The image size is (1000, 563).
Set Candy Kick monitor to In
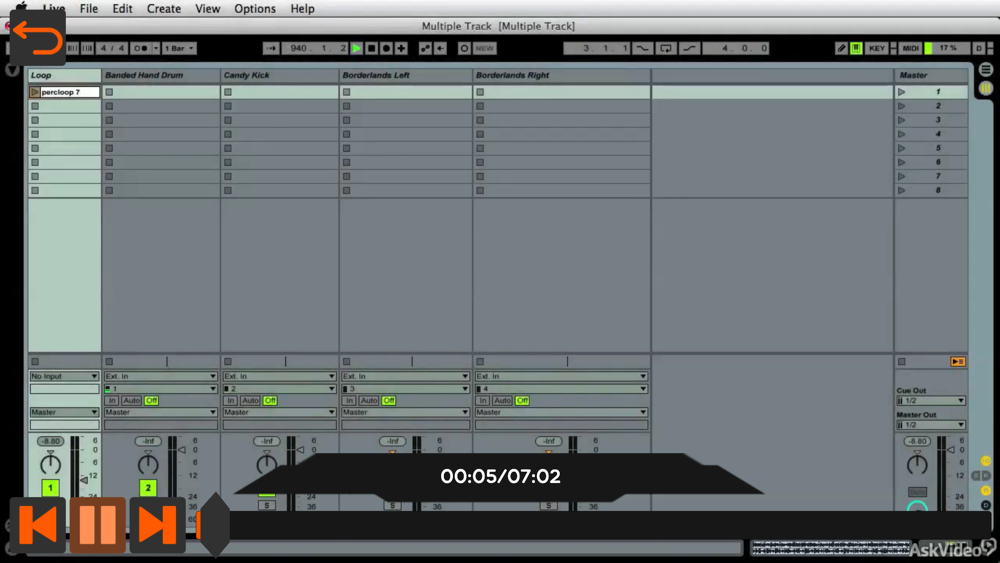pos(230,400)
